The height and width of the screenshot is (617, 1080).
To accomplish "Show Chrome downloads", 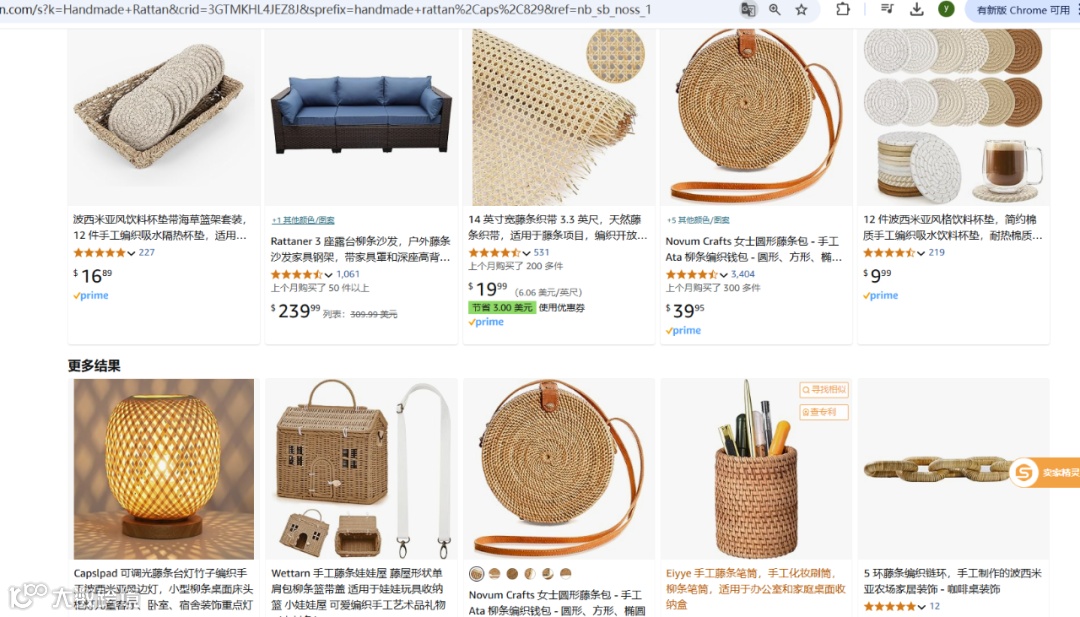I will point(917,9).
